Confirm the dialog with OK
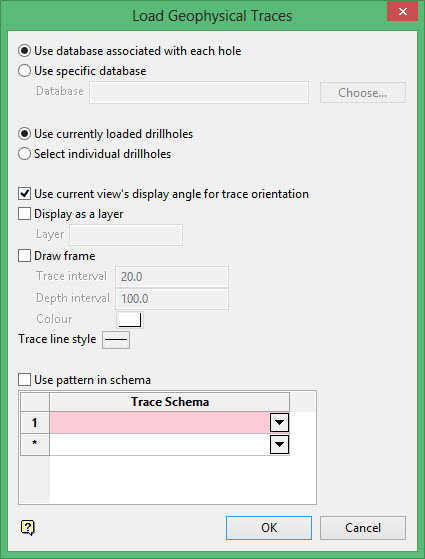 click(269, 528)
